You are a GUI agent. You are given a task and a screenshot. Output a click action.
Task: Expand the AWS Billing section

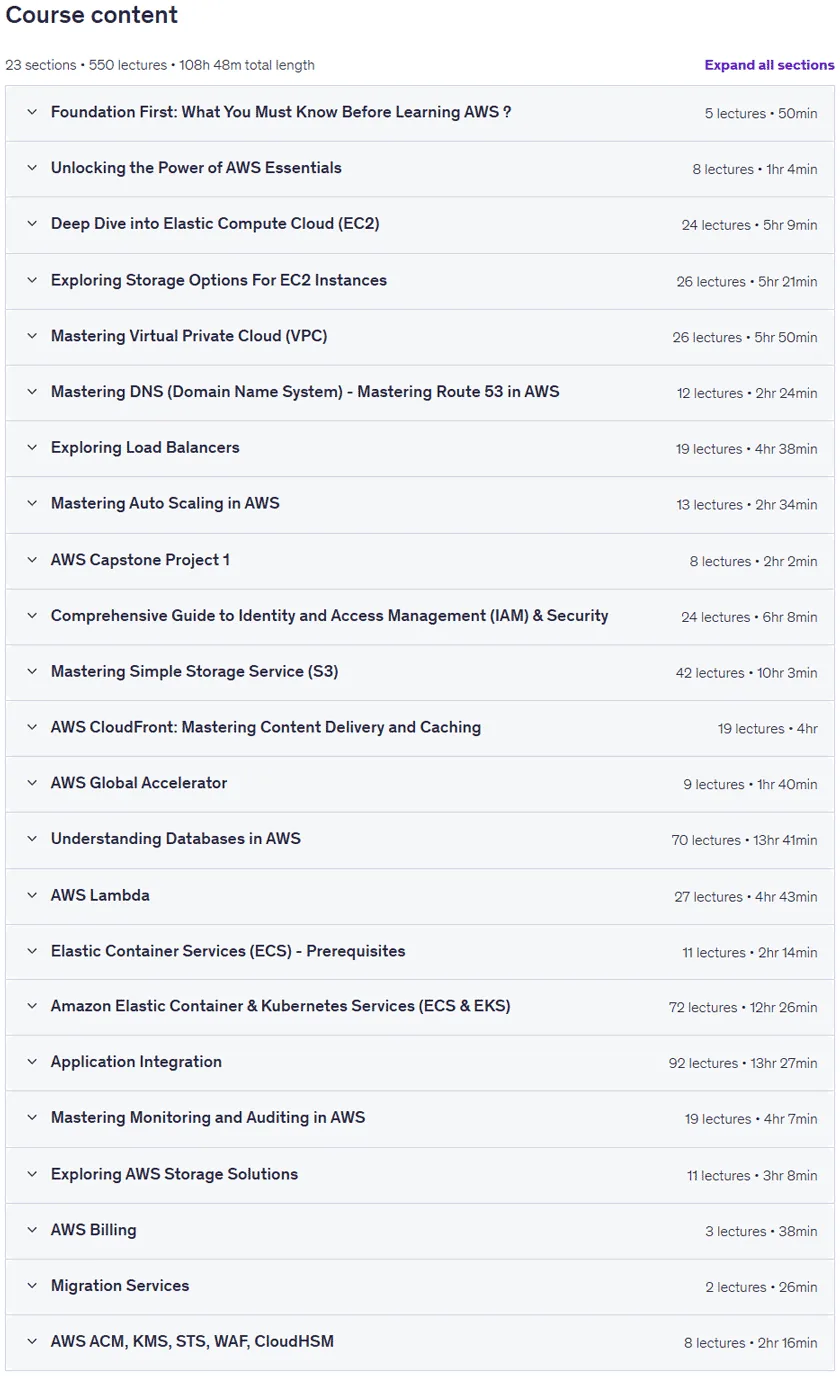tap(420, 1231)
